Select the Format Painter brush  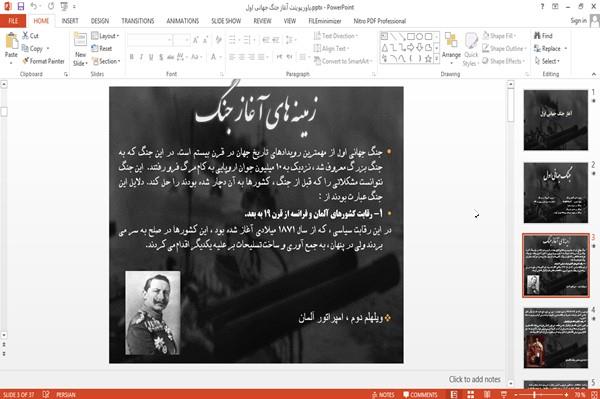pos(26,61)
